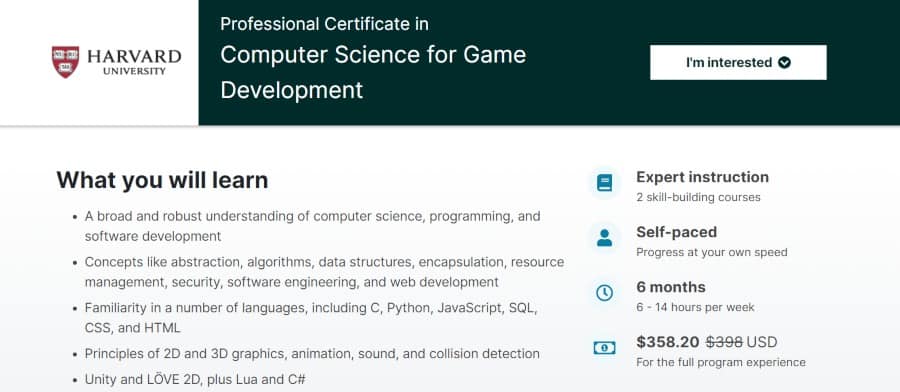Click the 6 - 14 hours per week text
This screenshot has height=392, width=900.
click(695, 308)
